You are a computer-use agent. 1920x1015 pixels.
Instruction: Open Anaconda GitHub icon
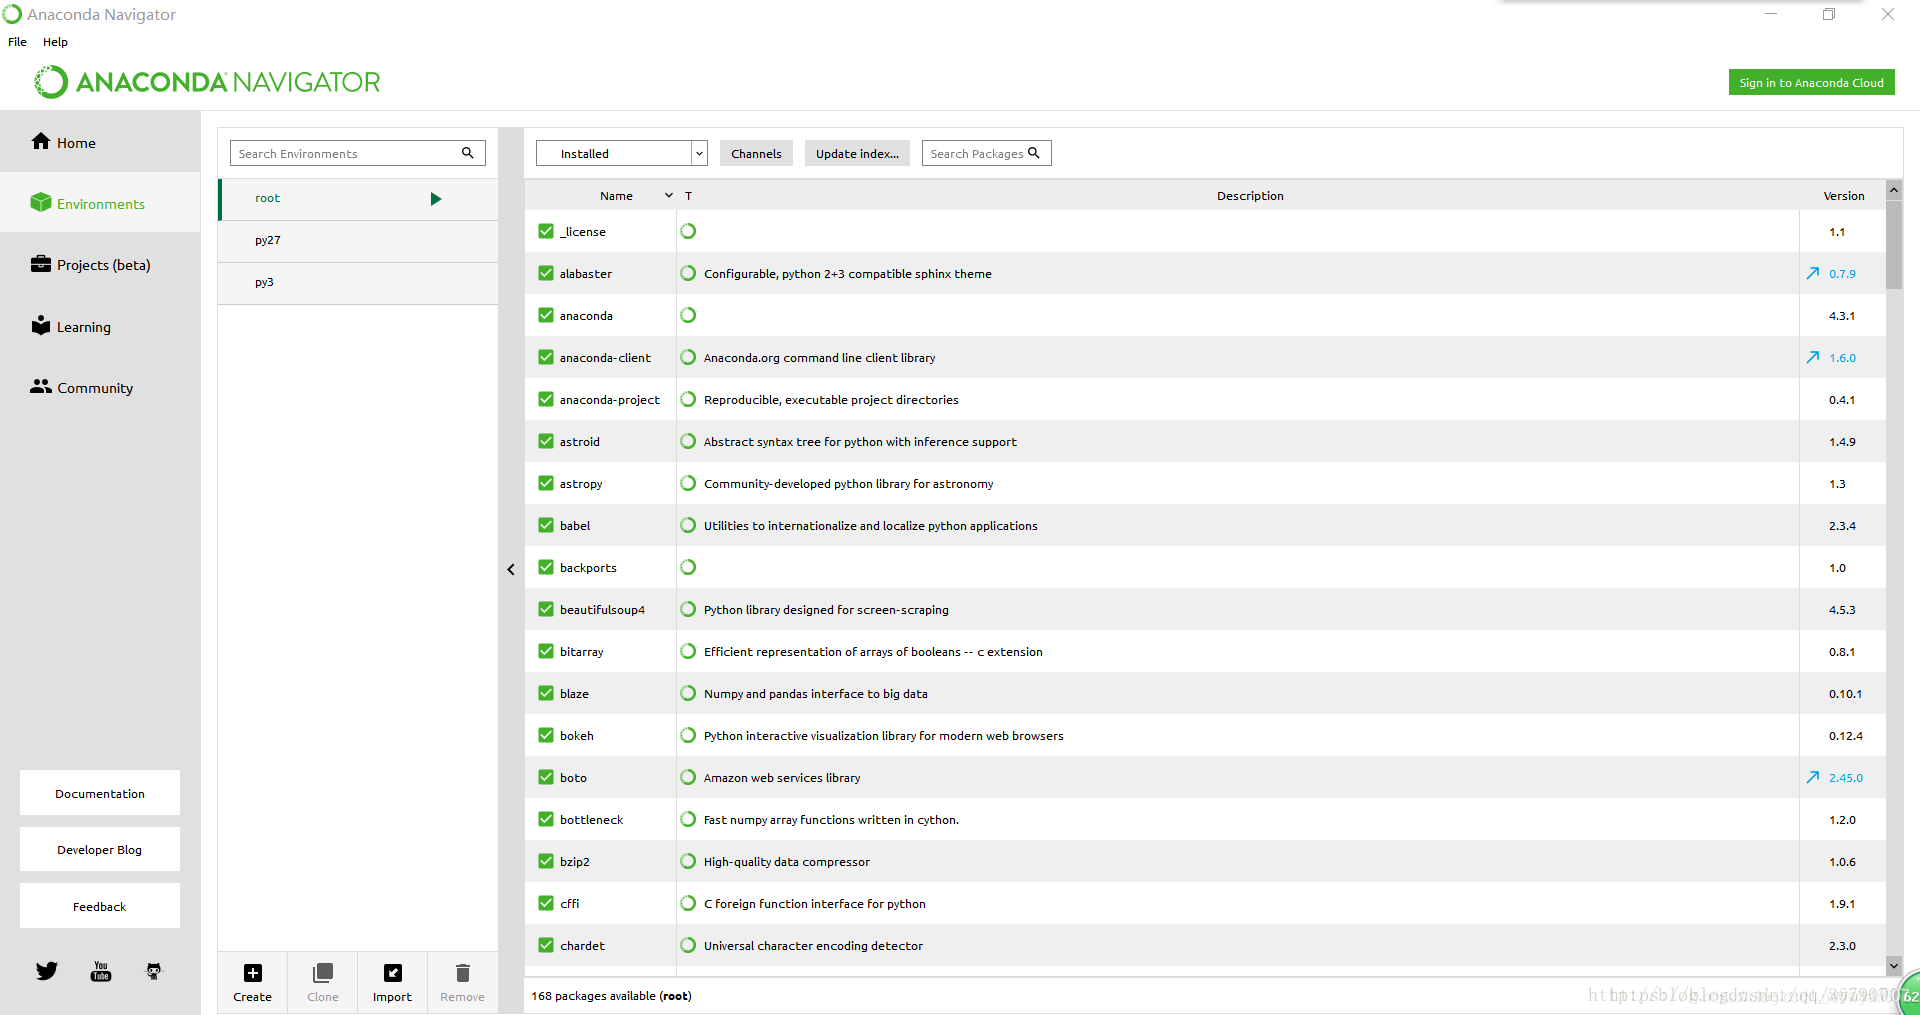click(x=154, y=971)
